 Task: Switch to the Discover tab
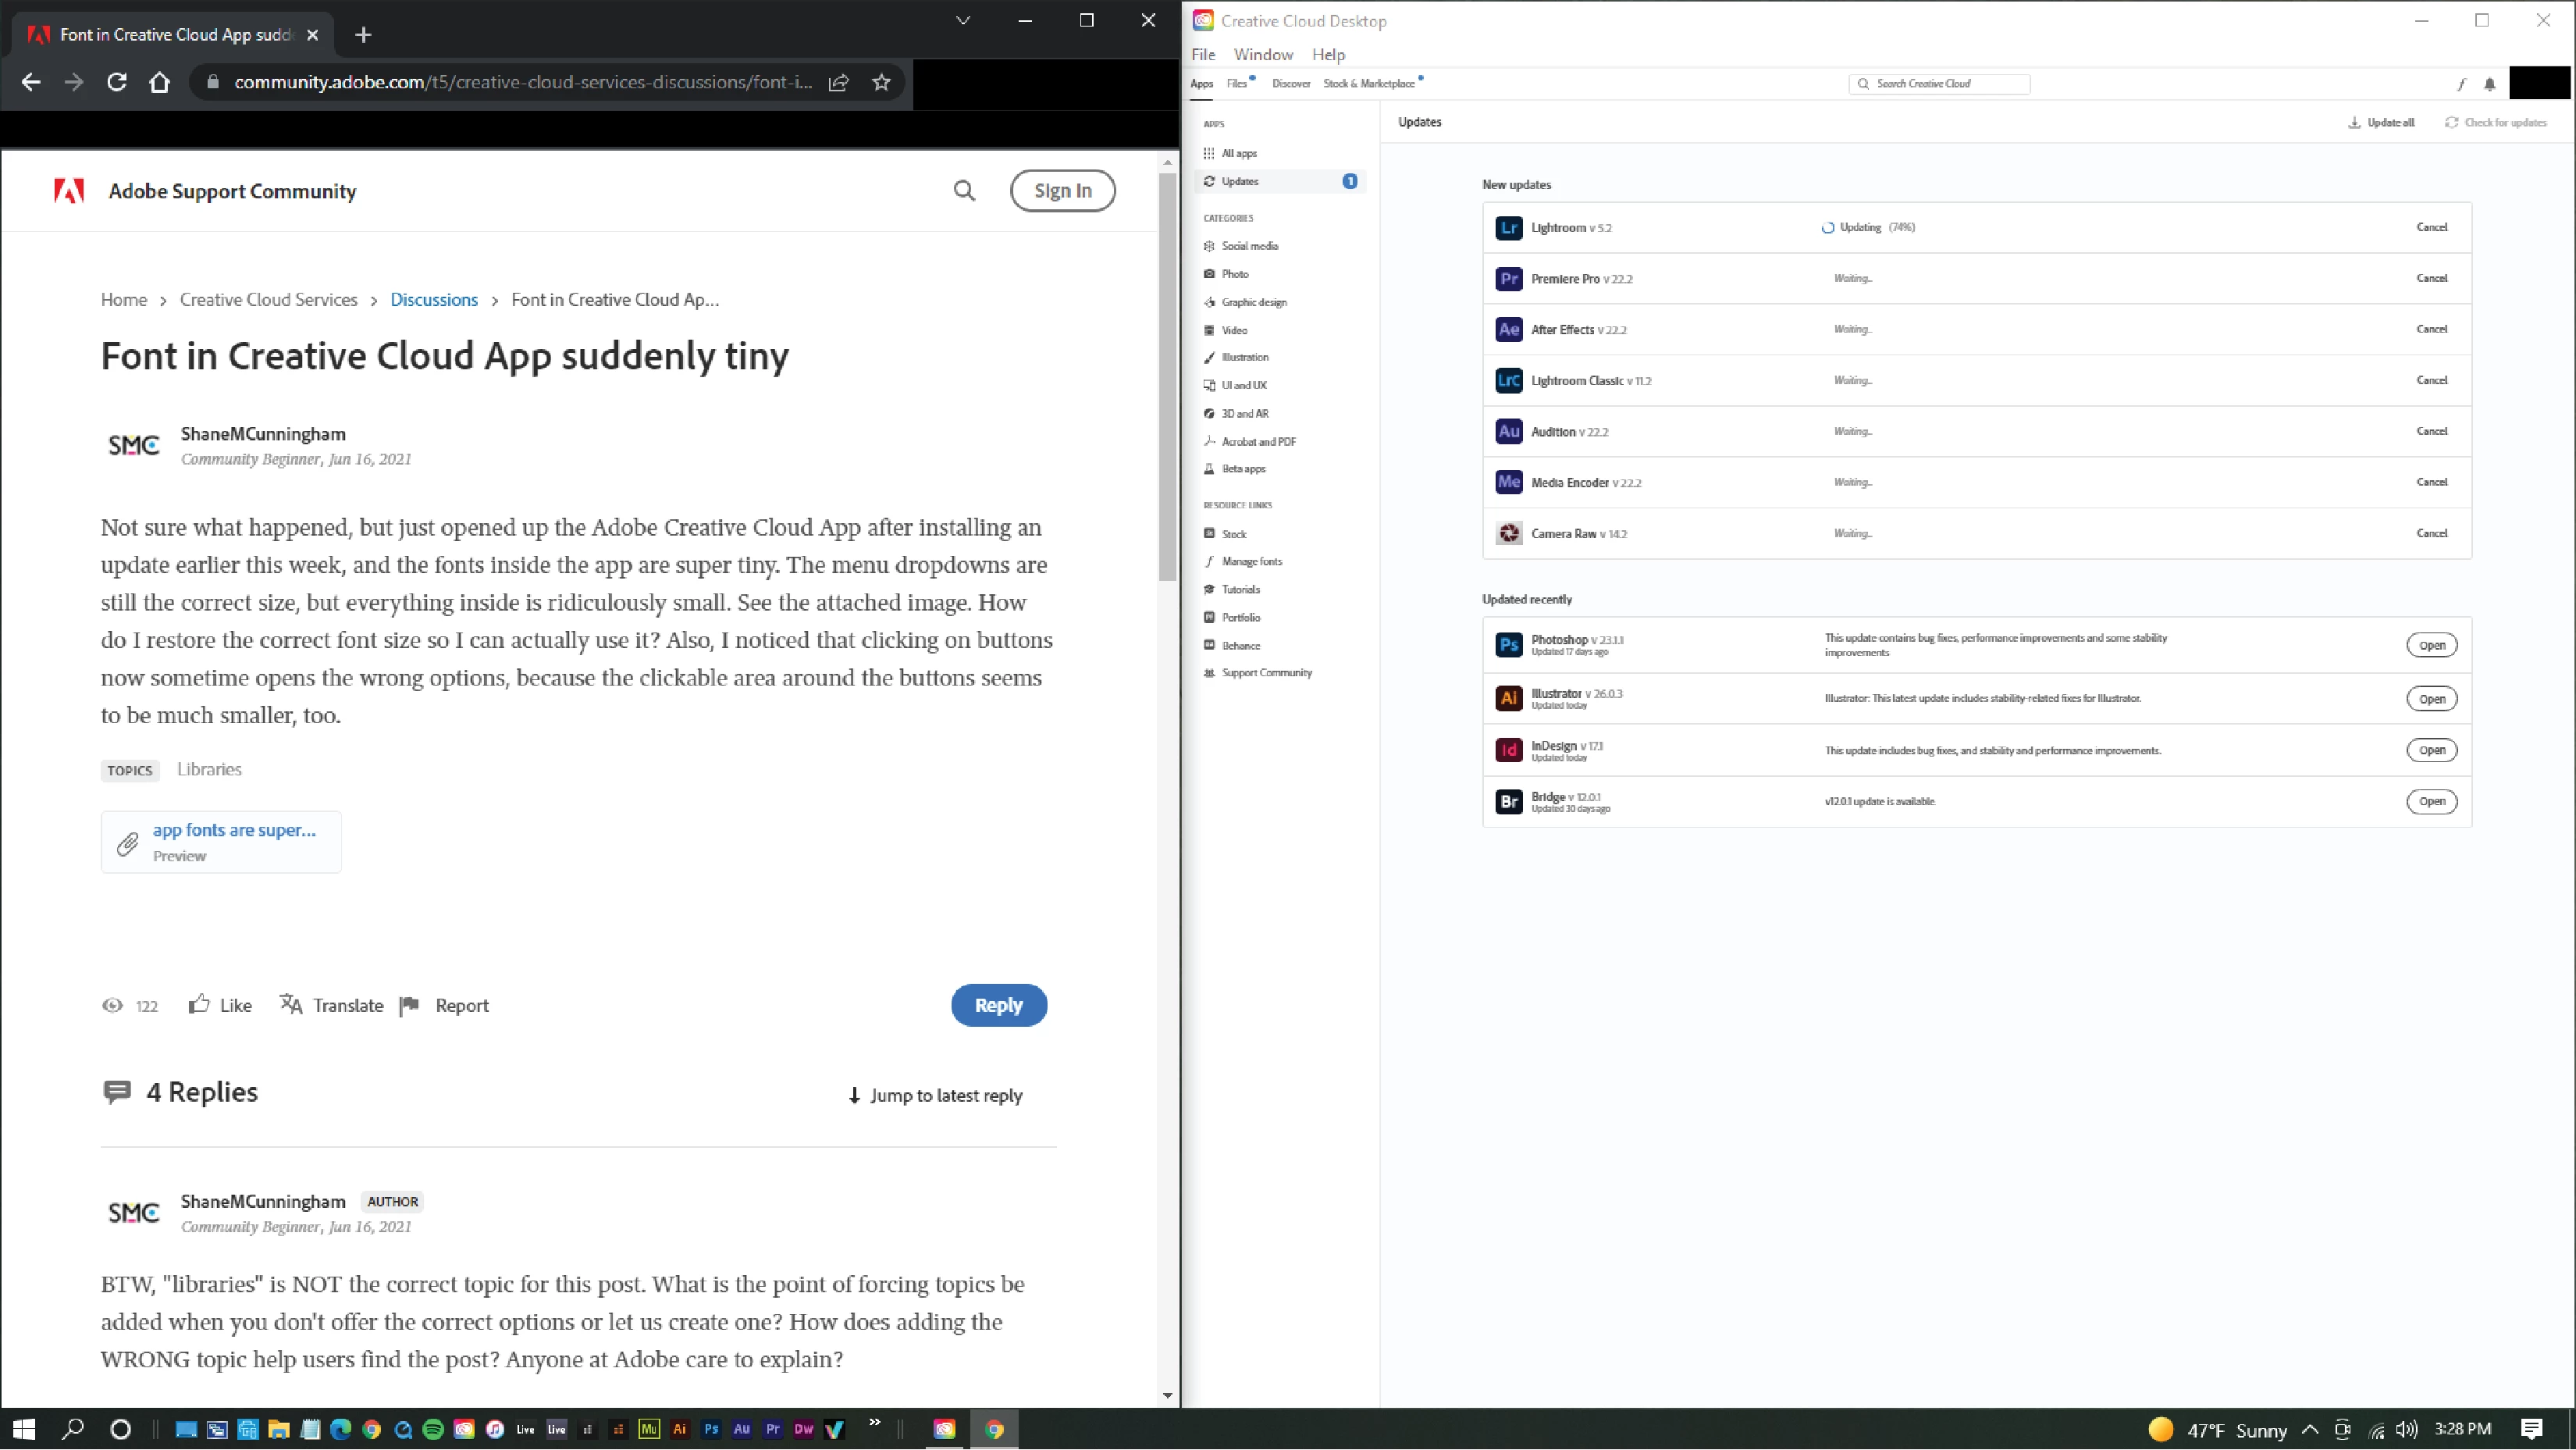[x=1291, y=84]
